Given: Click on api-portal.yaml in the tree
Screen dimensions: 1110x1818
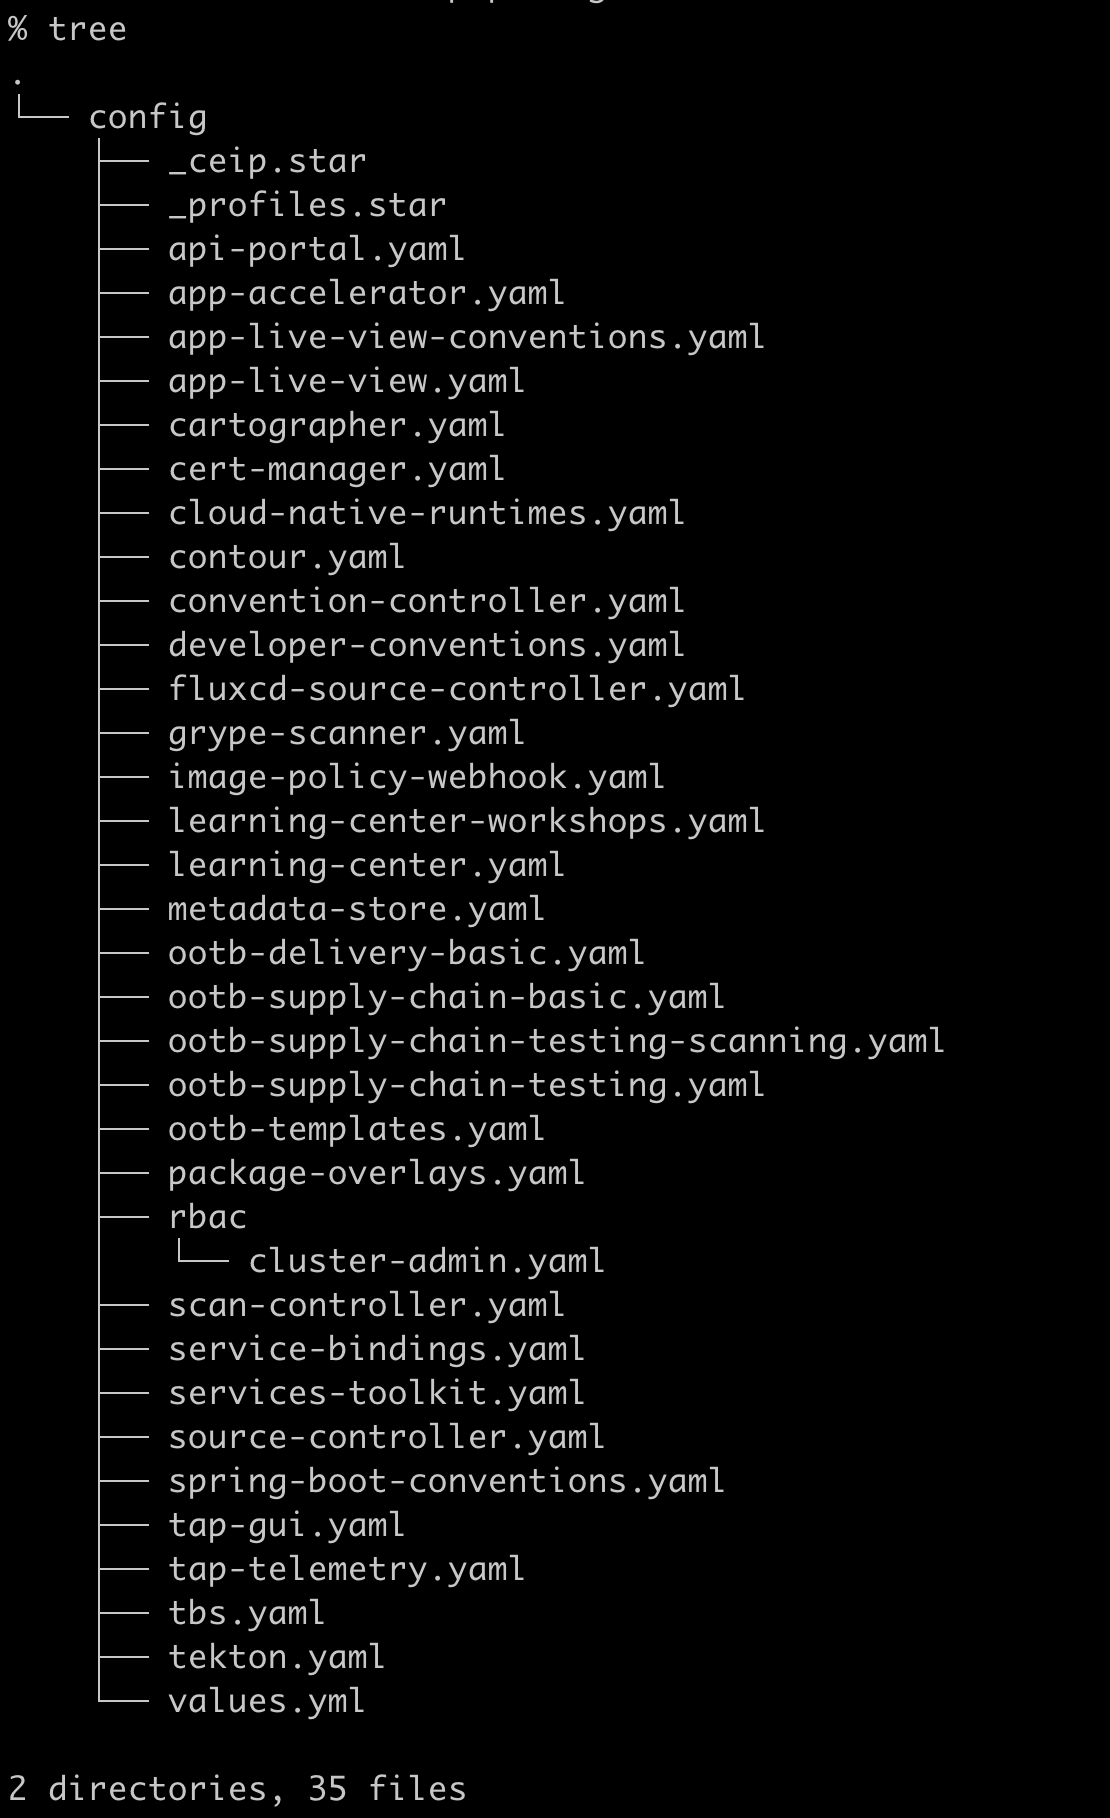Looking at the screenshot, I should tap(316, 250).
